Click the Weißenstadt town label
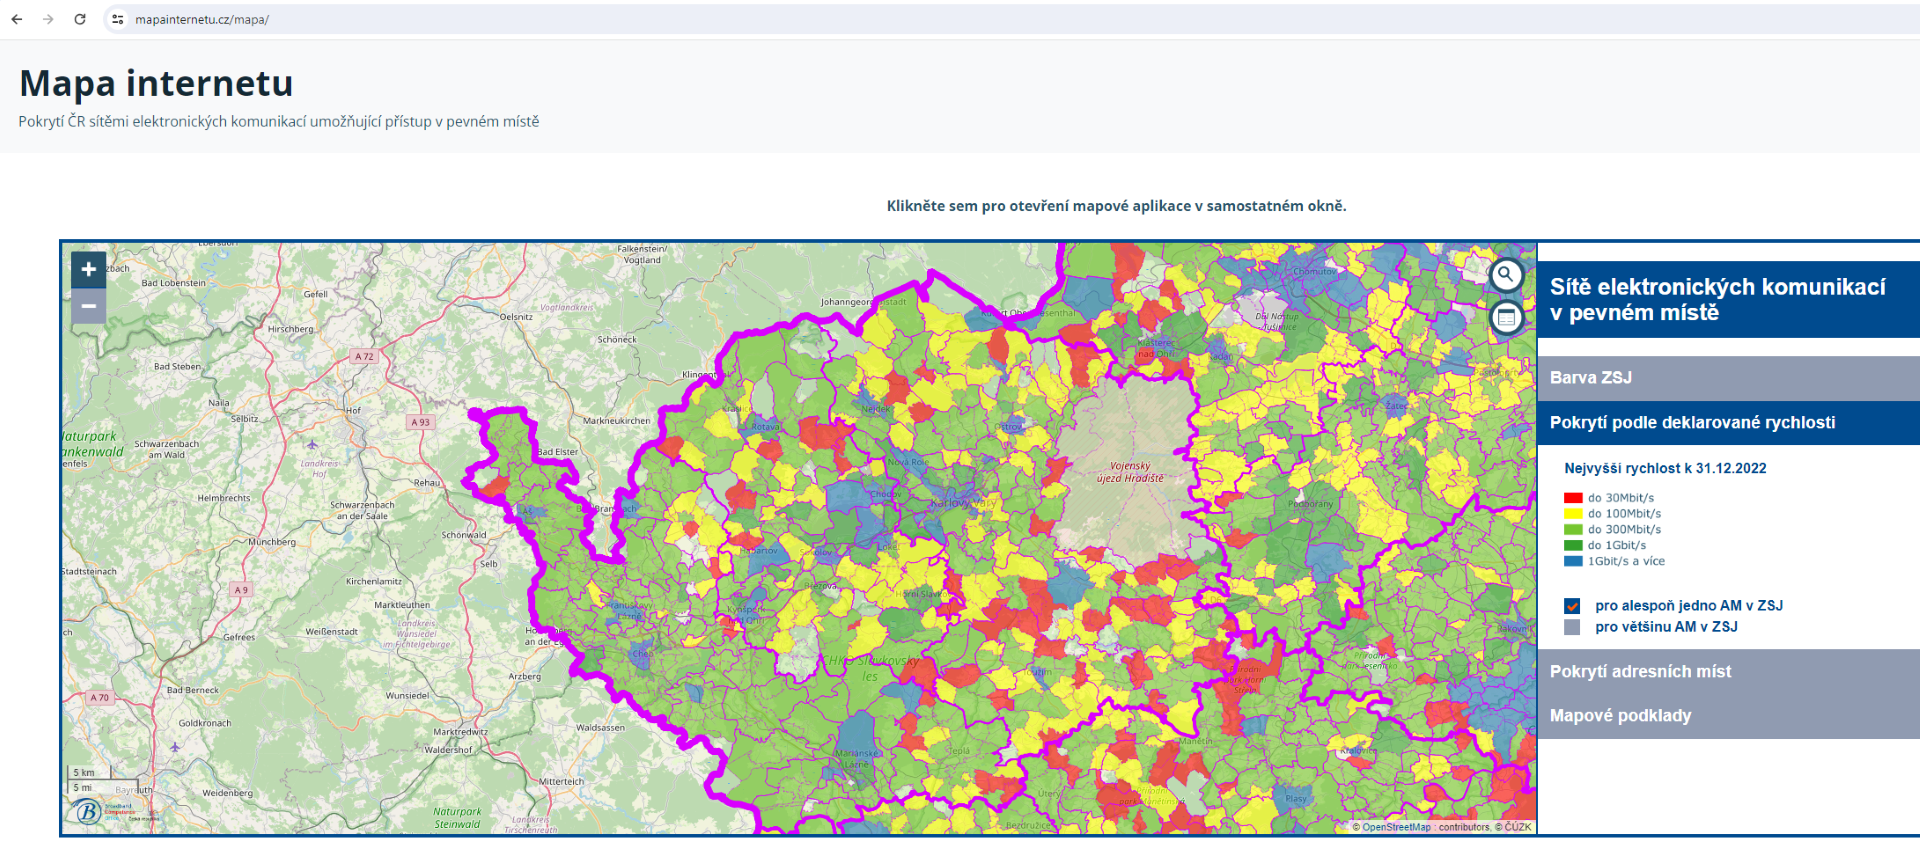The width and height of the screenshot is (1920, 850). click(331, 632)
